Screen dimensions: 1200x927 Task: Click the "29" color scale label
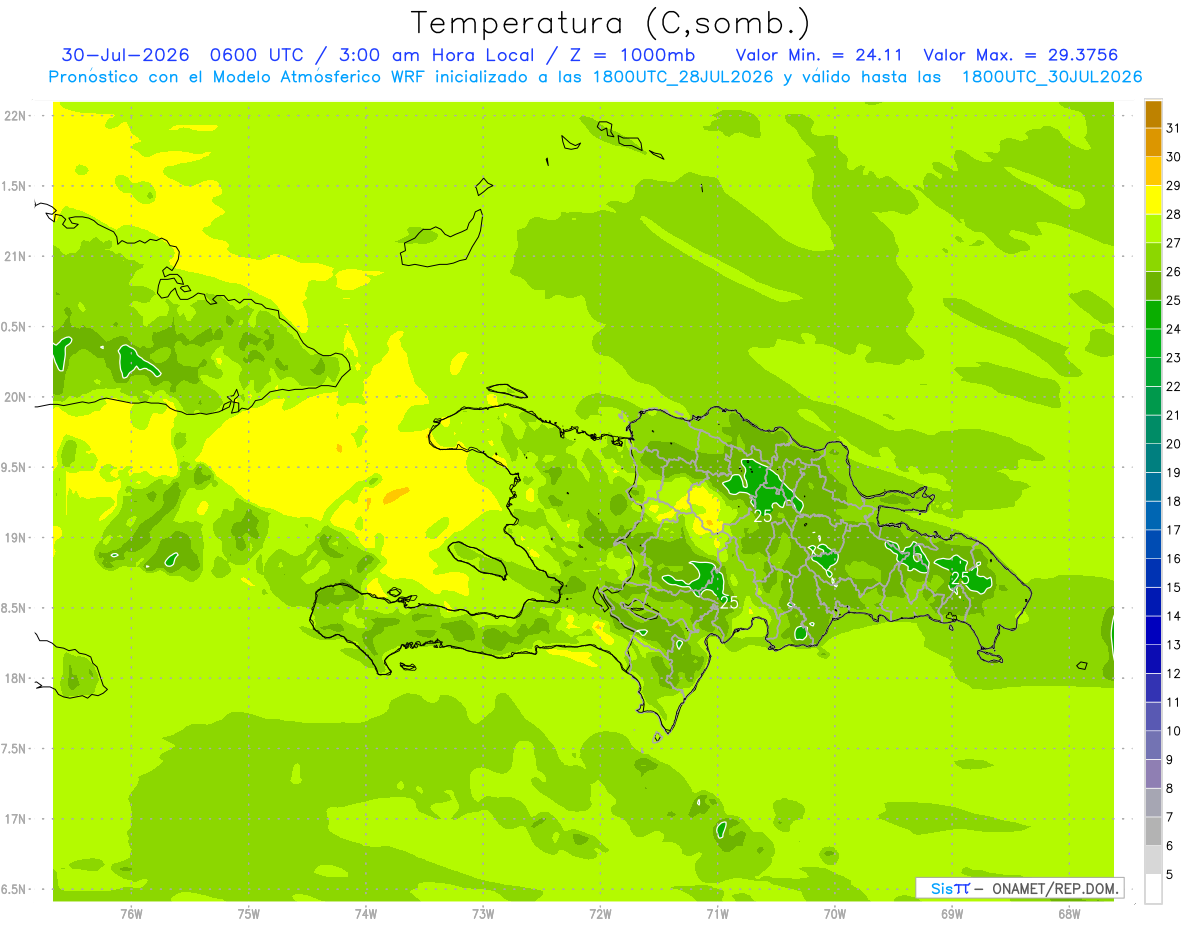coord(1174,185)
